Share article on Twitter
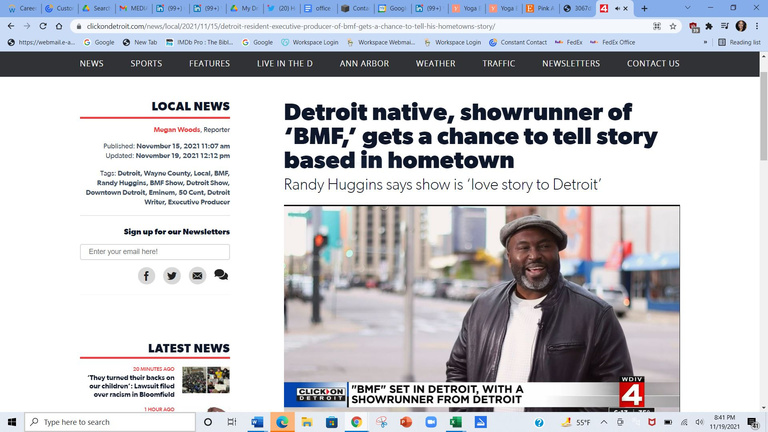This screenshot has height=432, width=768. [172, 276]
